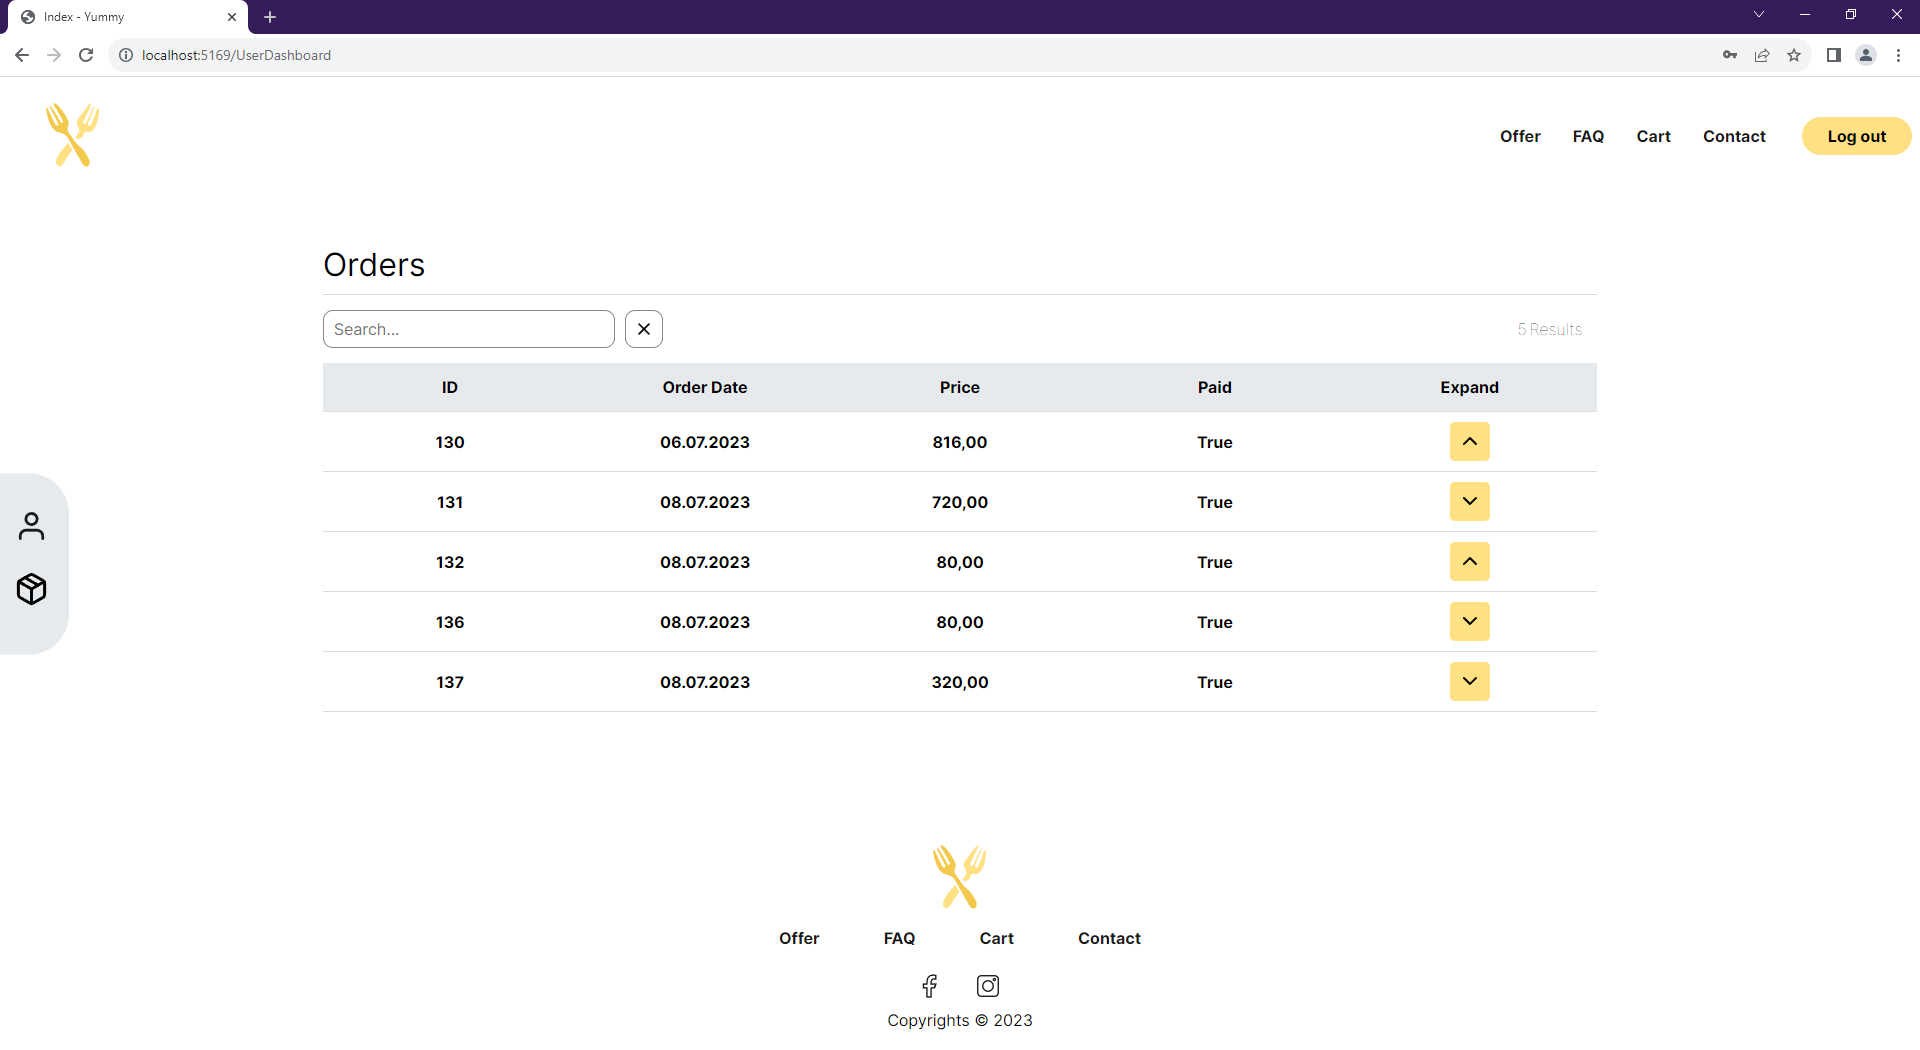Expand details for order 137
The width and height of the screenshot is (1920, 1050).
coord(1469,681)
